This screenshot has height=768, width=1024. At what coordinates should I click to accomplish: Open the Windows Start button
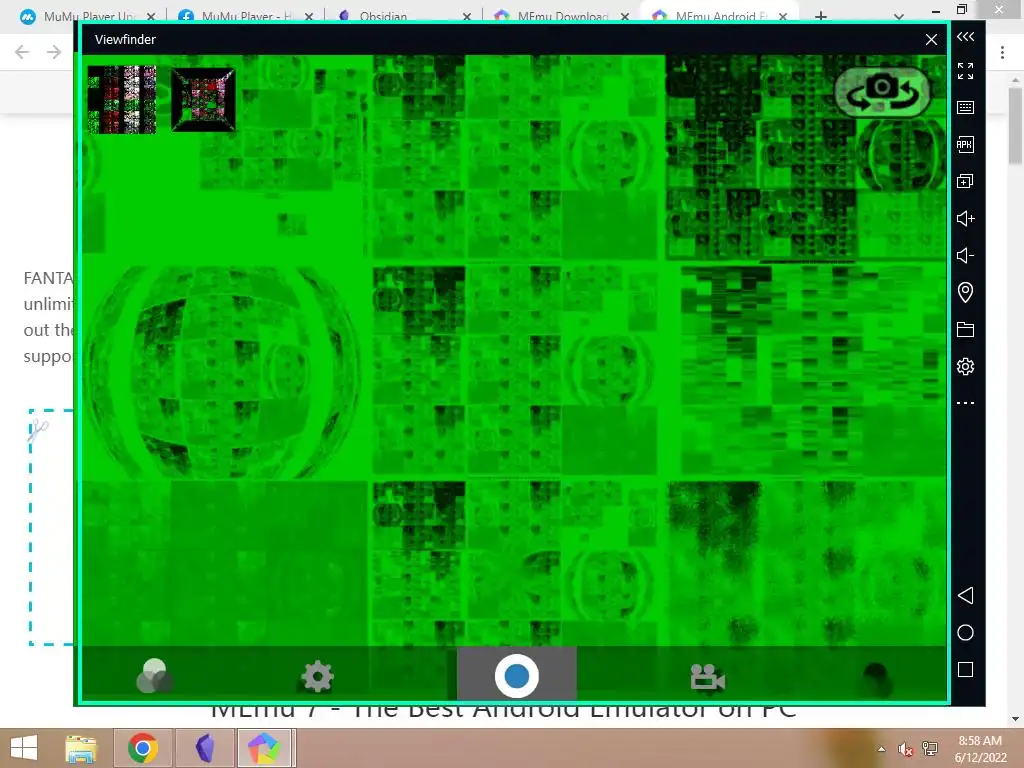(x=24, y=748)
